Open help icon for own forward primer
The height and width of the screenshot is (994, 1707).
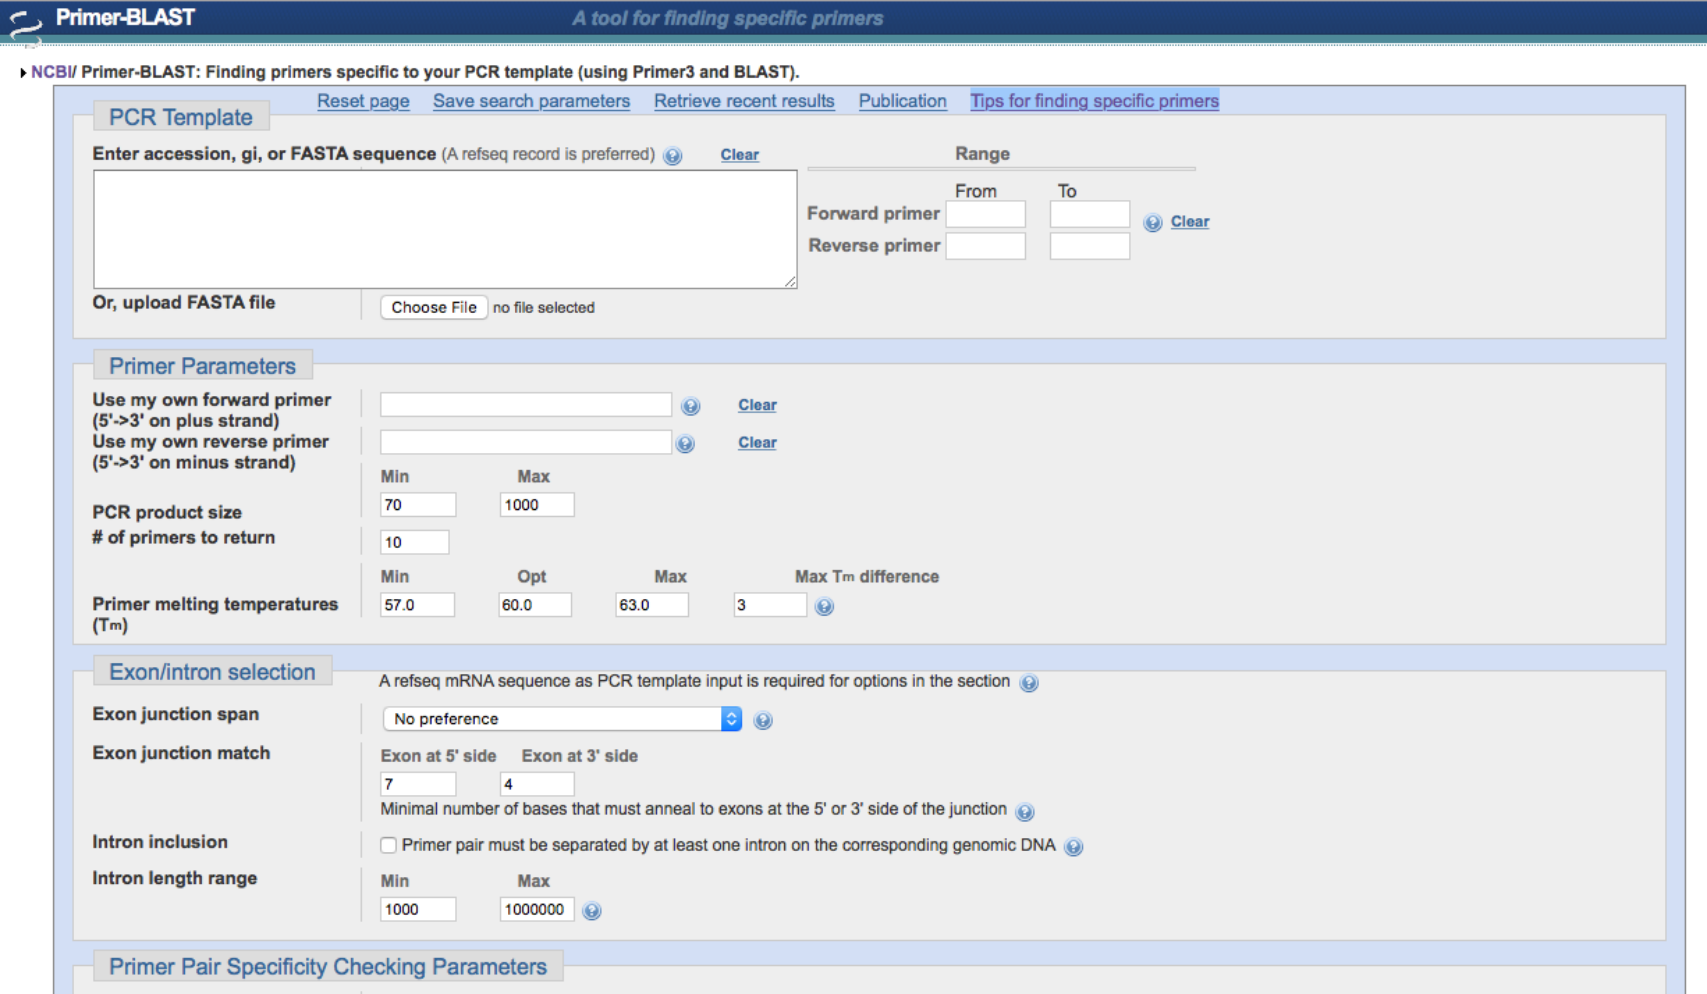[690, 406]
